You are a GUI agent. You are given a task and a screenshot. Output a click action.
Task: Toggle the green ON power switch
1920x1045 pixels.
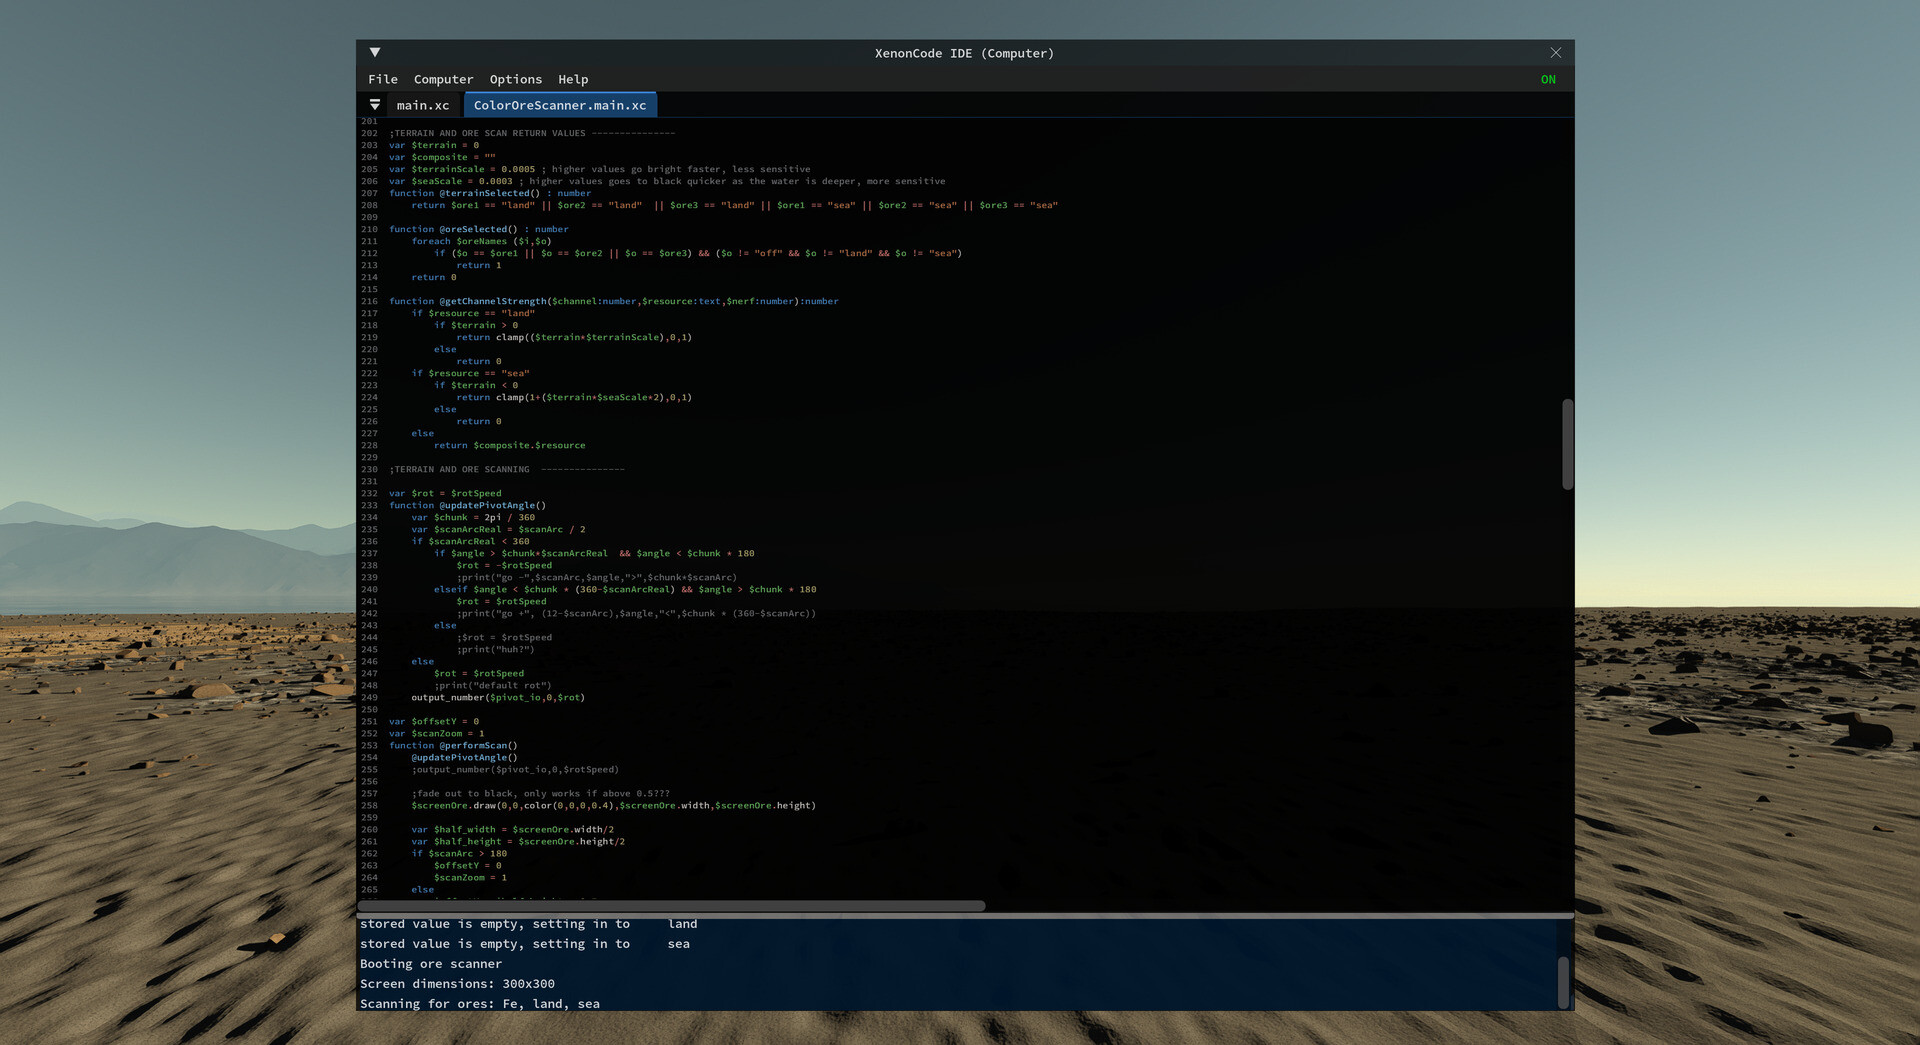(1548, 78)
